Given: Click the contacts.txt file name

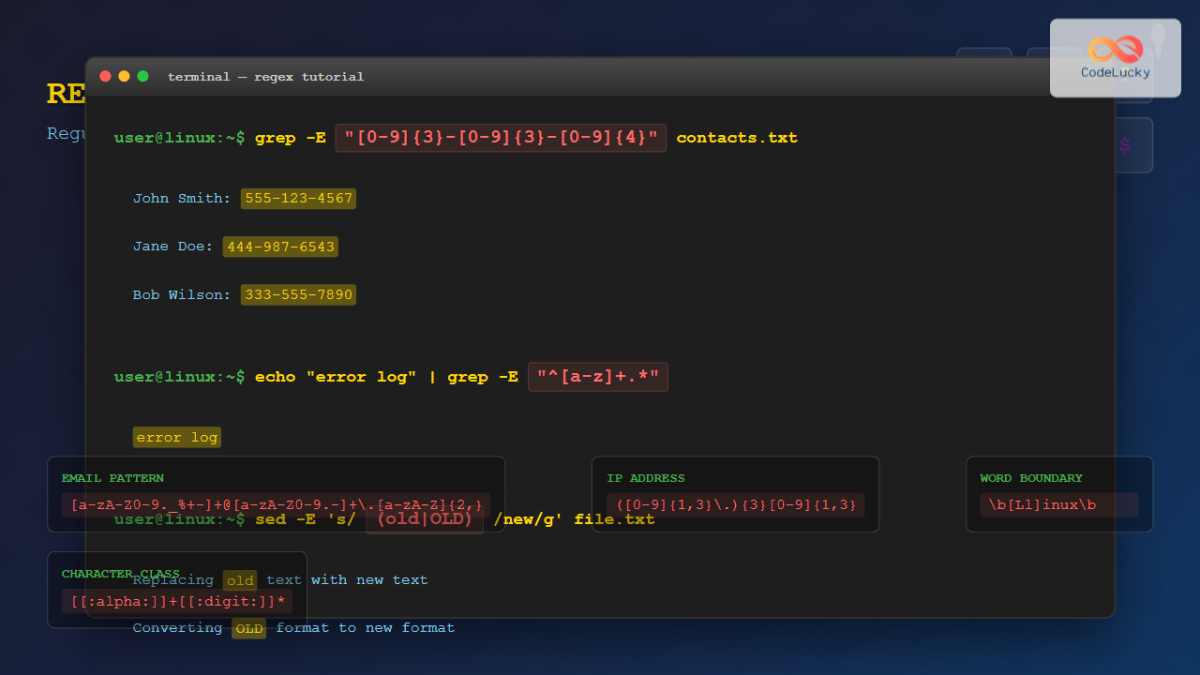Looking at the screenshot, I should [737, 138].
